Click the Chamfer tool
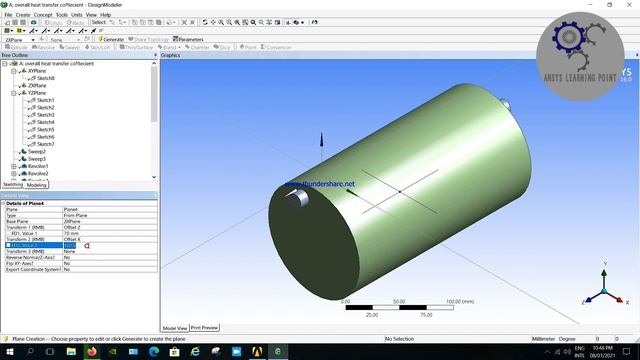This screenshot has width=640, height=360. [x=197, y=47]
